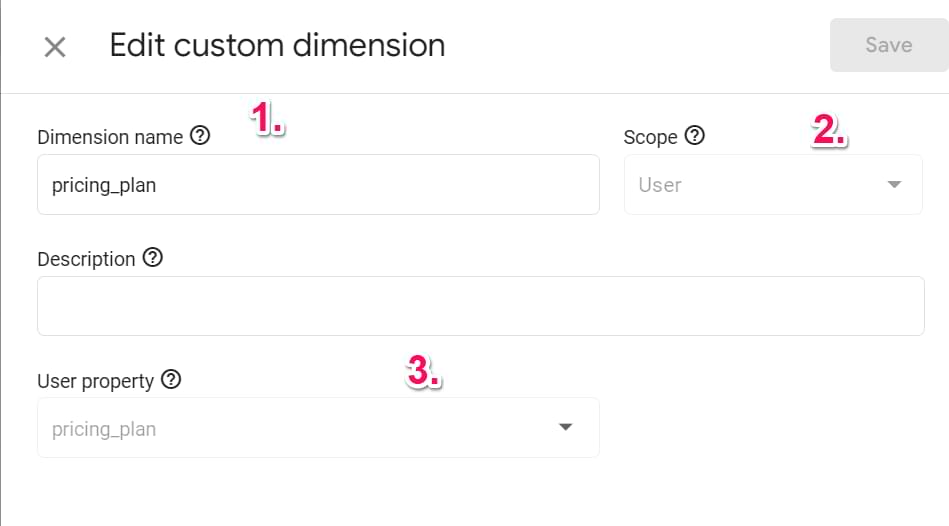Click the greyed pricing_plan User property value
The image size is (949, 526).
coord(104,429)
